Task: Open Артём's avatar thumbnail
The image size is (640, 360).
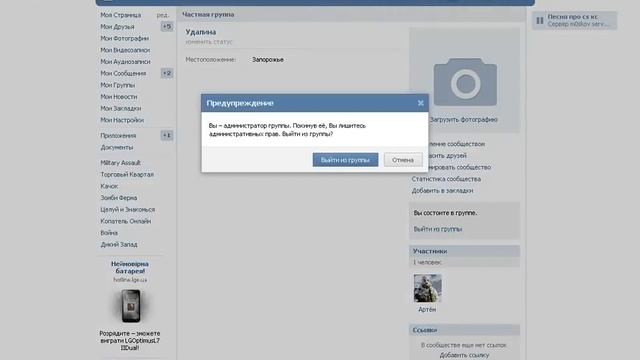Action: (427, 288)
